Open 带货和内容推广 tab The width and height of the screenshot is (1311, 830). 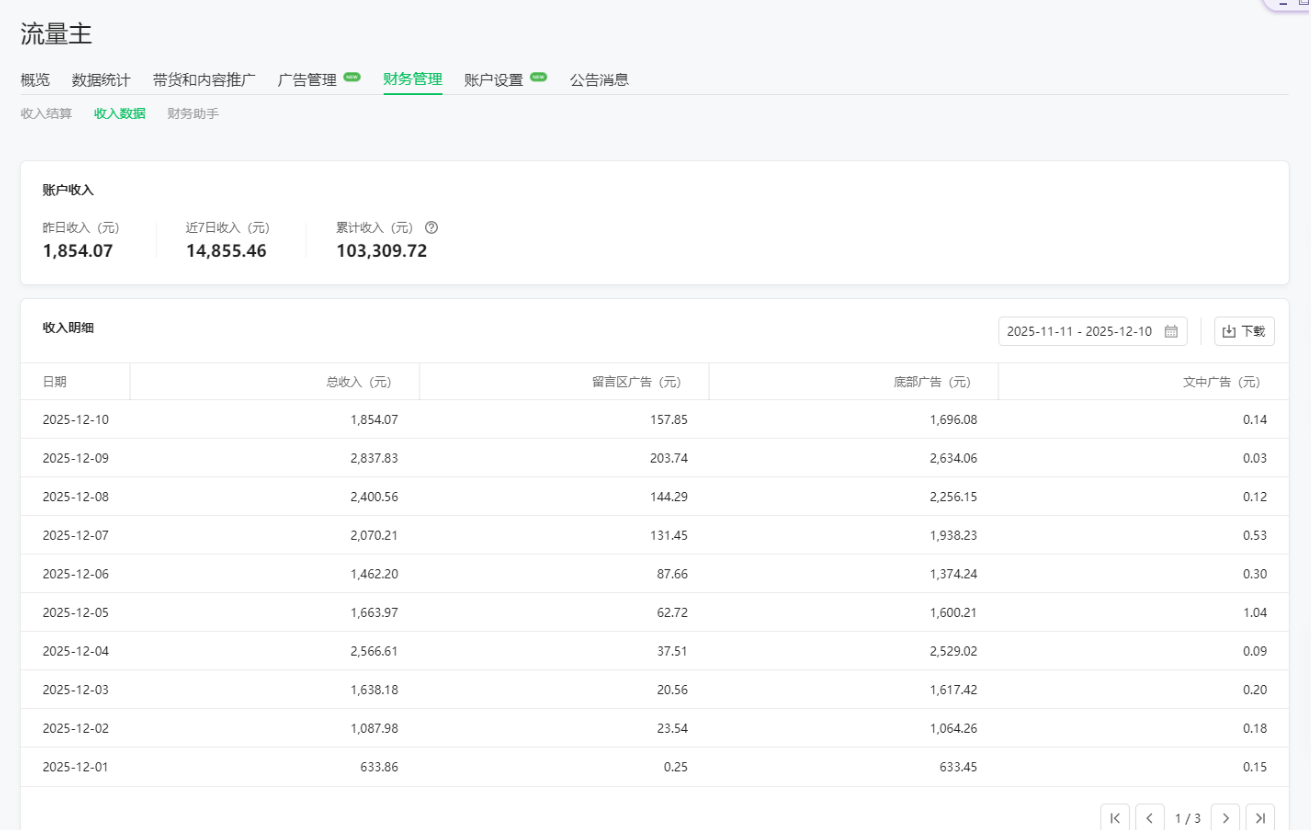pyautogui.click(x=204, y=80)
